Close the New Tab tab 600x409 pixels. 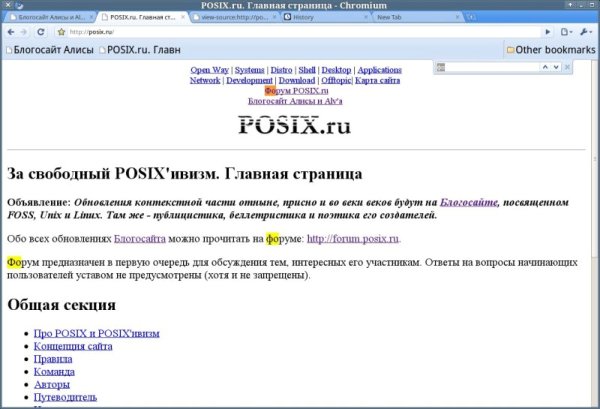(x=458, y=17)
